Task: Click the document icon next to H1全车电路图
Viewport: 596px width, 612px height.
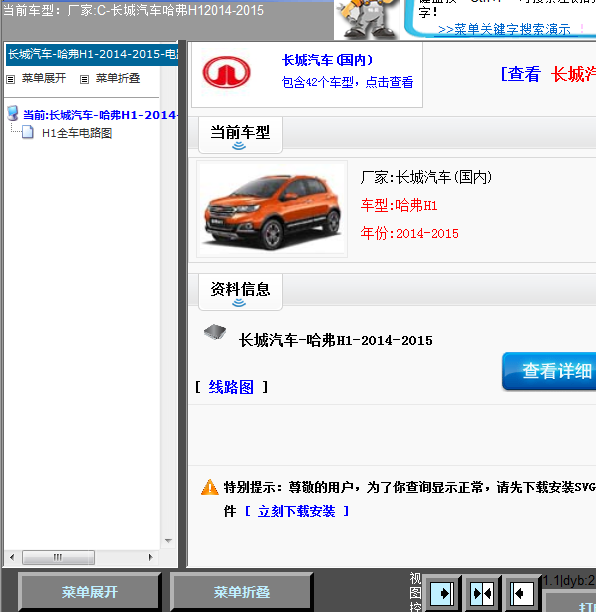Action: coord(28,132)
